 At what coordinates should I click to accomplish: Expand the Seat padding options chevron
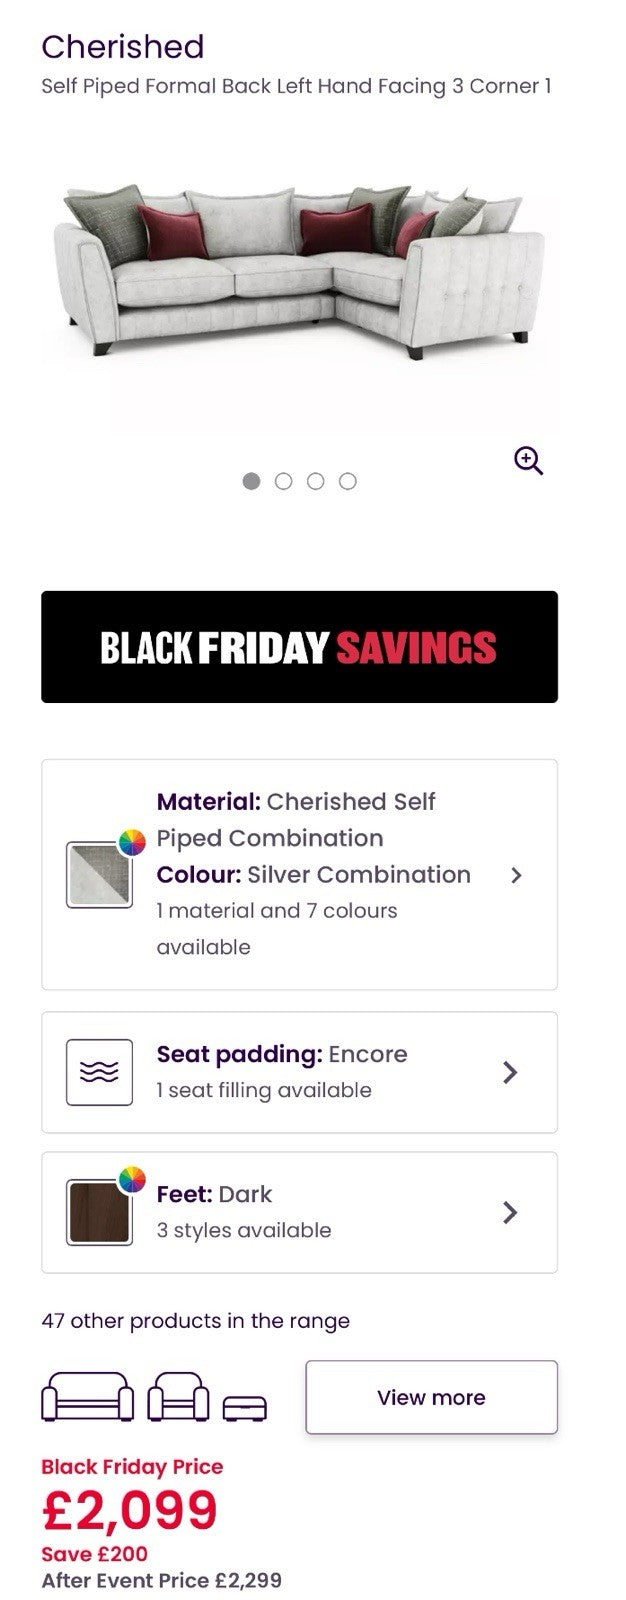pyautogui.click(x=510, y=1072)
